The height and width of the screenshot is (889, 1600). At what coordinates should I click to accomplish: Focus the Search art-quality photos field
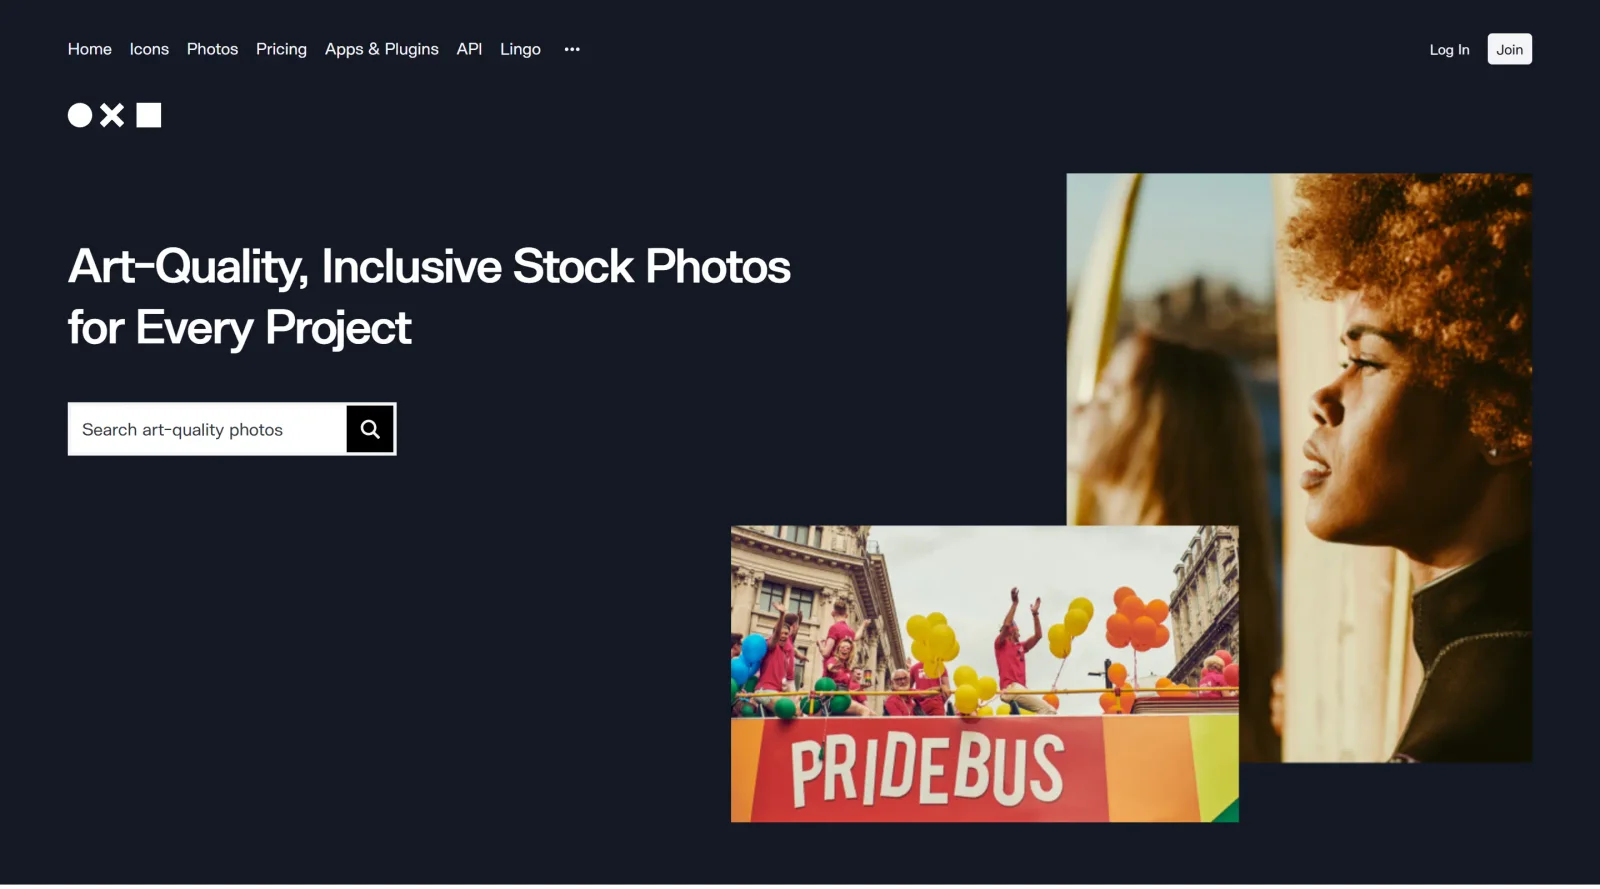click(x=207, y=429)
